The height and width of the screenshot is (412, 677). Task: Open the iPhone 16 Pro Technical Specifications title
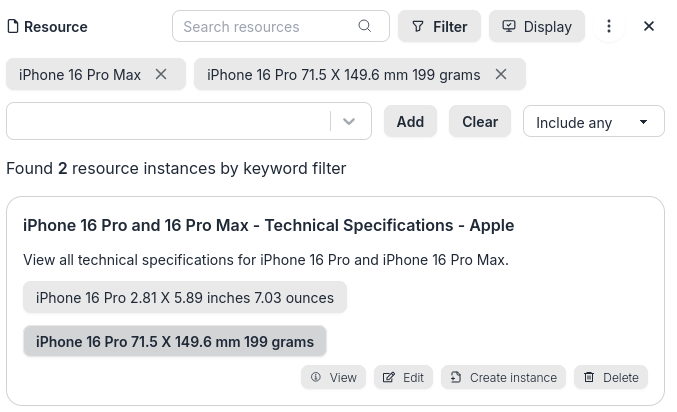tap(268, 226)
